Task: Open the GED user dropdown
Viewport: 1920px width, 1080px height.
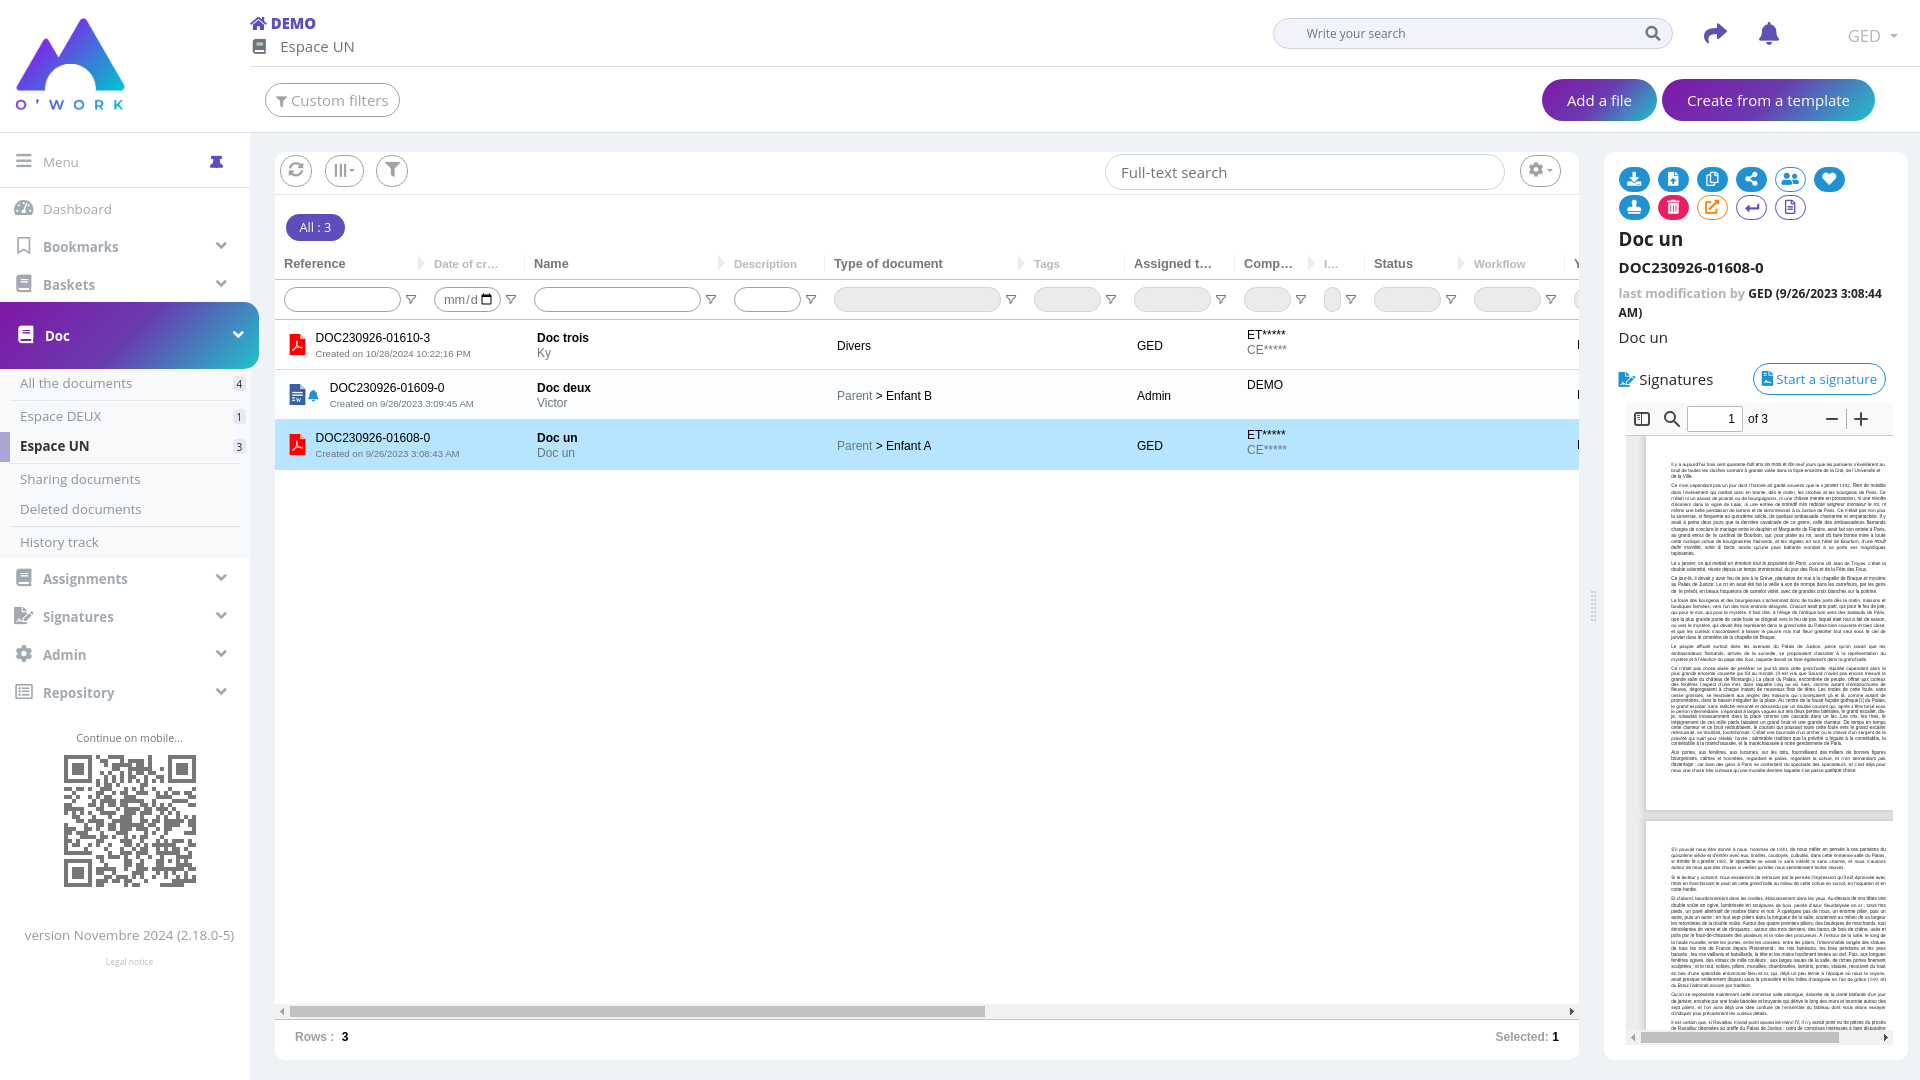Action: pos(1872,36)
